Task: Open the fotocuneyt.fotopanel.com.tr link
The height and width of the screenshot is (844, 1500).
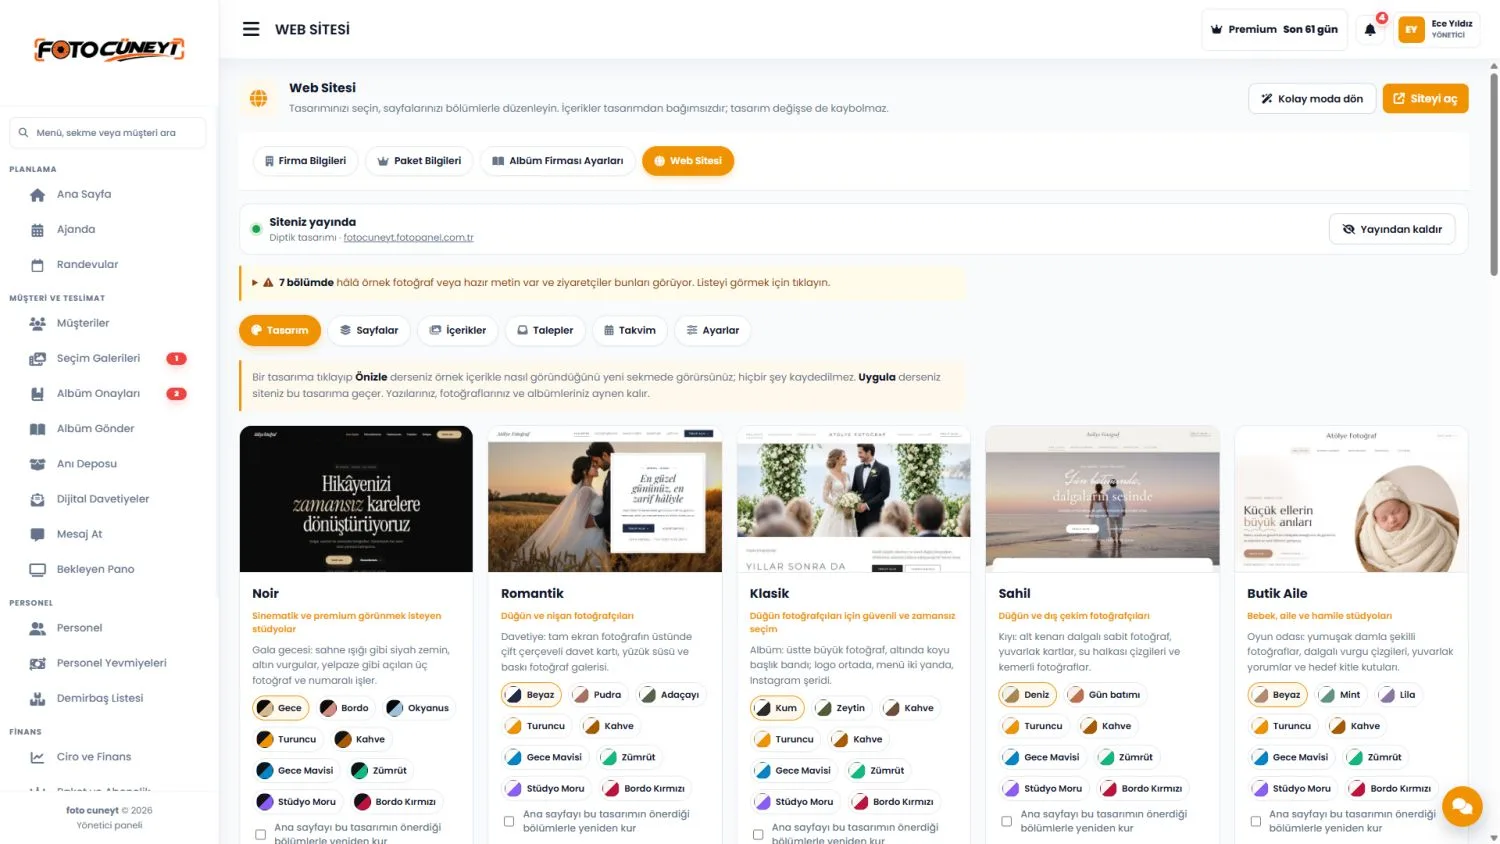Action: pyautogui.click(x=408, y=238)
